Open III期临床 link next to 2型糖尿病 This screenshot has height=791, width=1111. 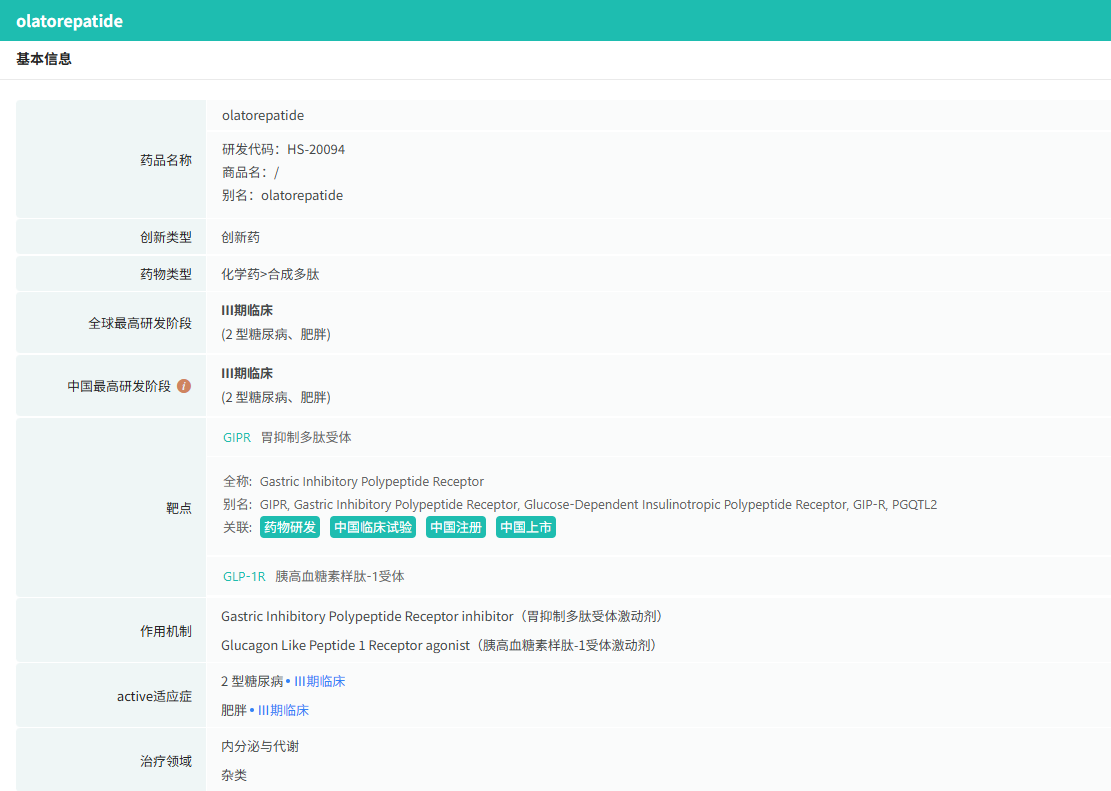click(x=319, y=681)
